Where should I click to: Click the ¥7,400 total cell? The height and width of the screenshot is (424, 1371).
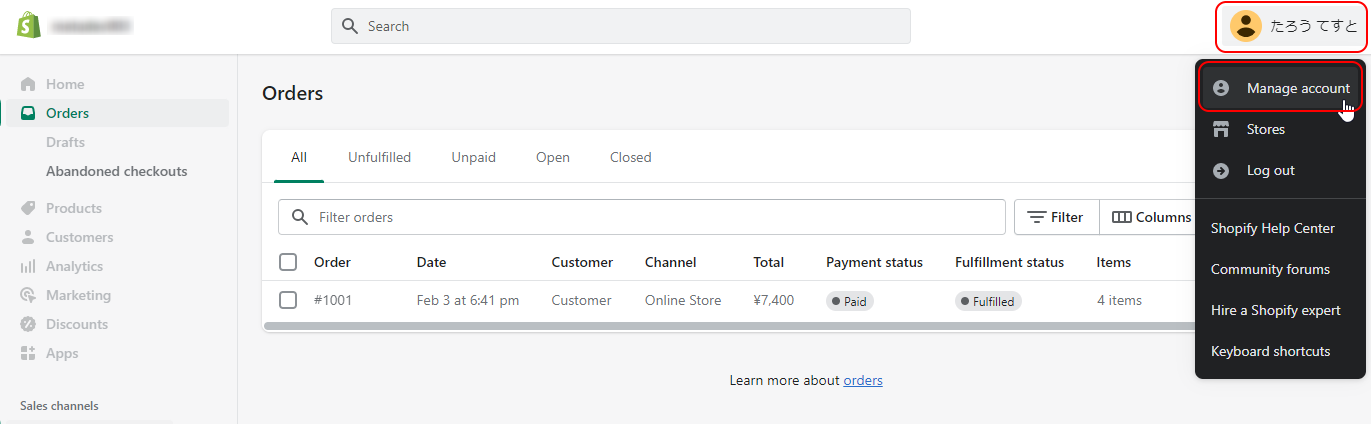(x=774, y=300)
